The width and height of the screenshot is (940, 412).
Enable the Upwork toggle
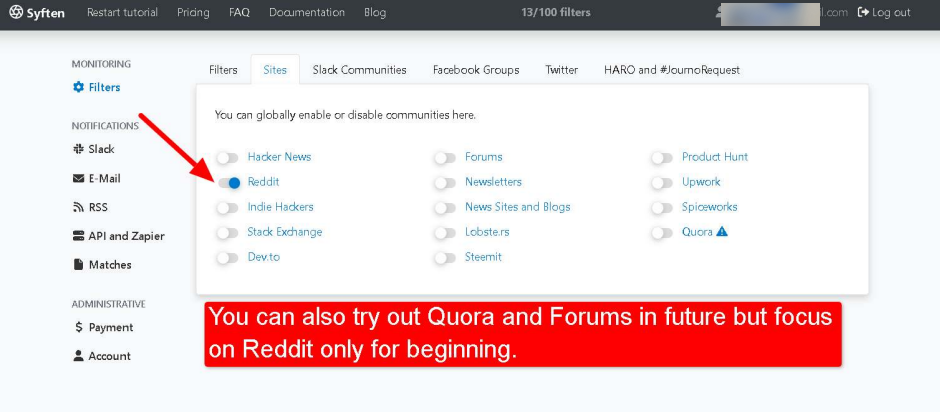click(662, 183)
